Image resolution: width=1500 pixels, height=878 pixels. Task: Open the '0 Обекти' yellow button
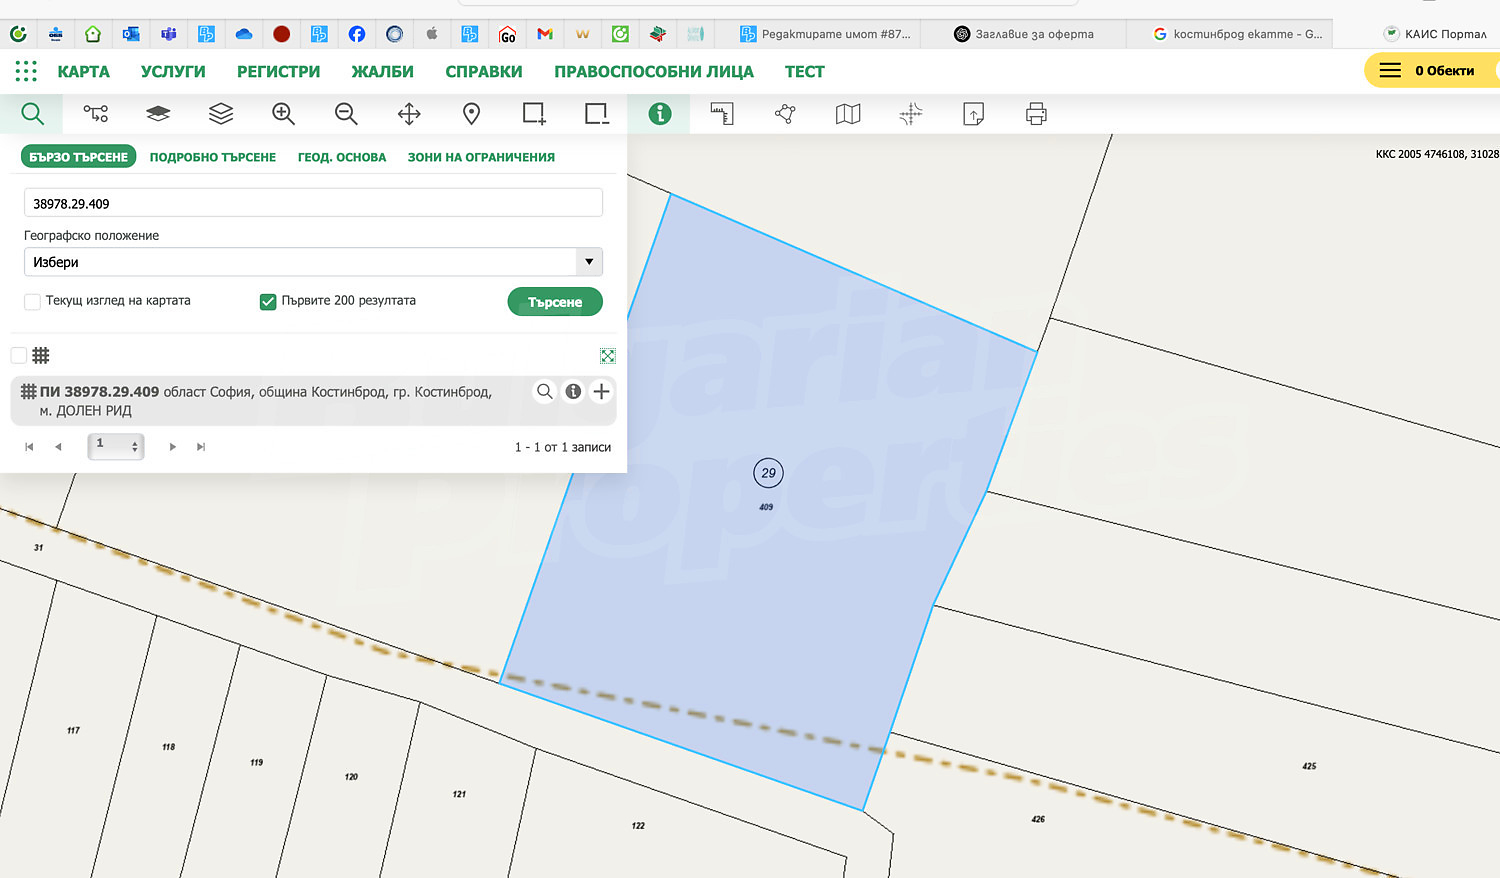[1432, 70]
